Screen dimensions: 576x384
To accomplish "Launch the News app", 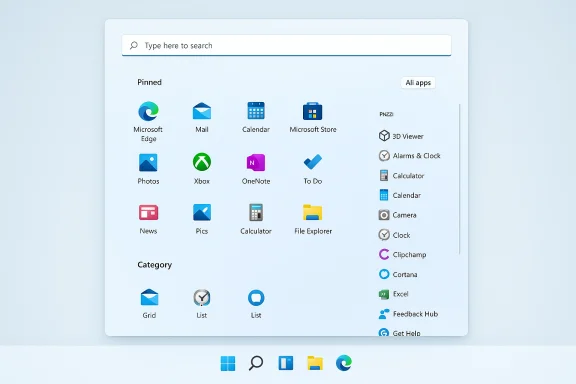I will pos(148,219).
